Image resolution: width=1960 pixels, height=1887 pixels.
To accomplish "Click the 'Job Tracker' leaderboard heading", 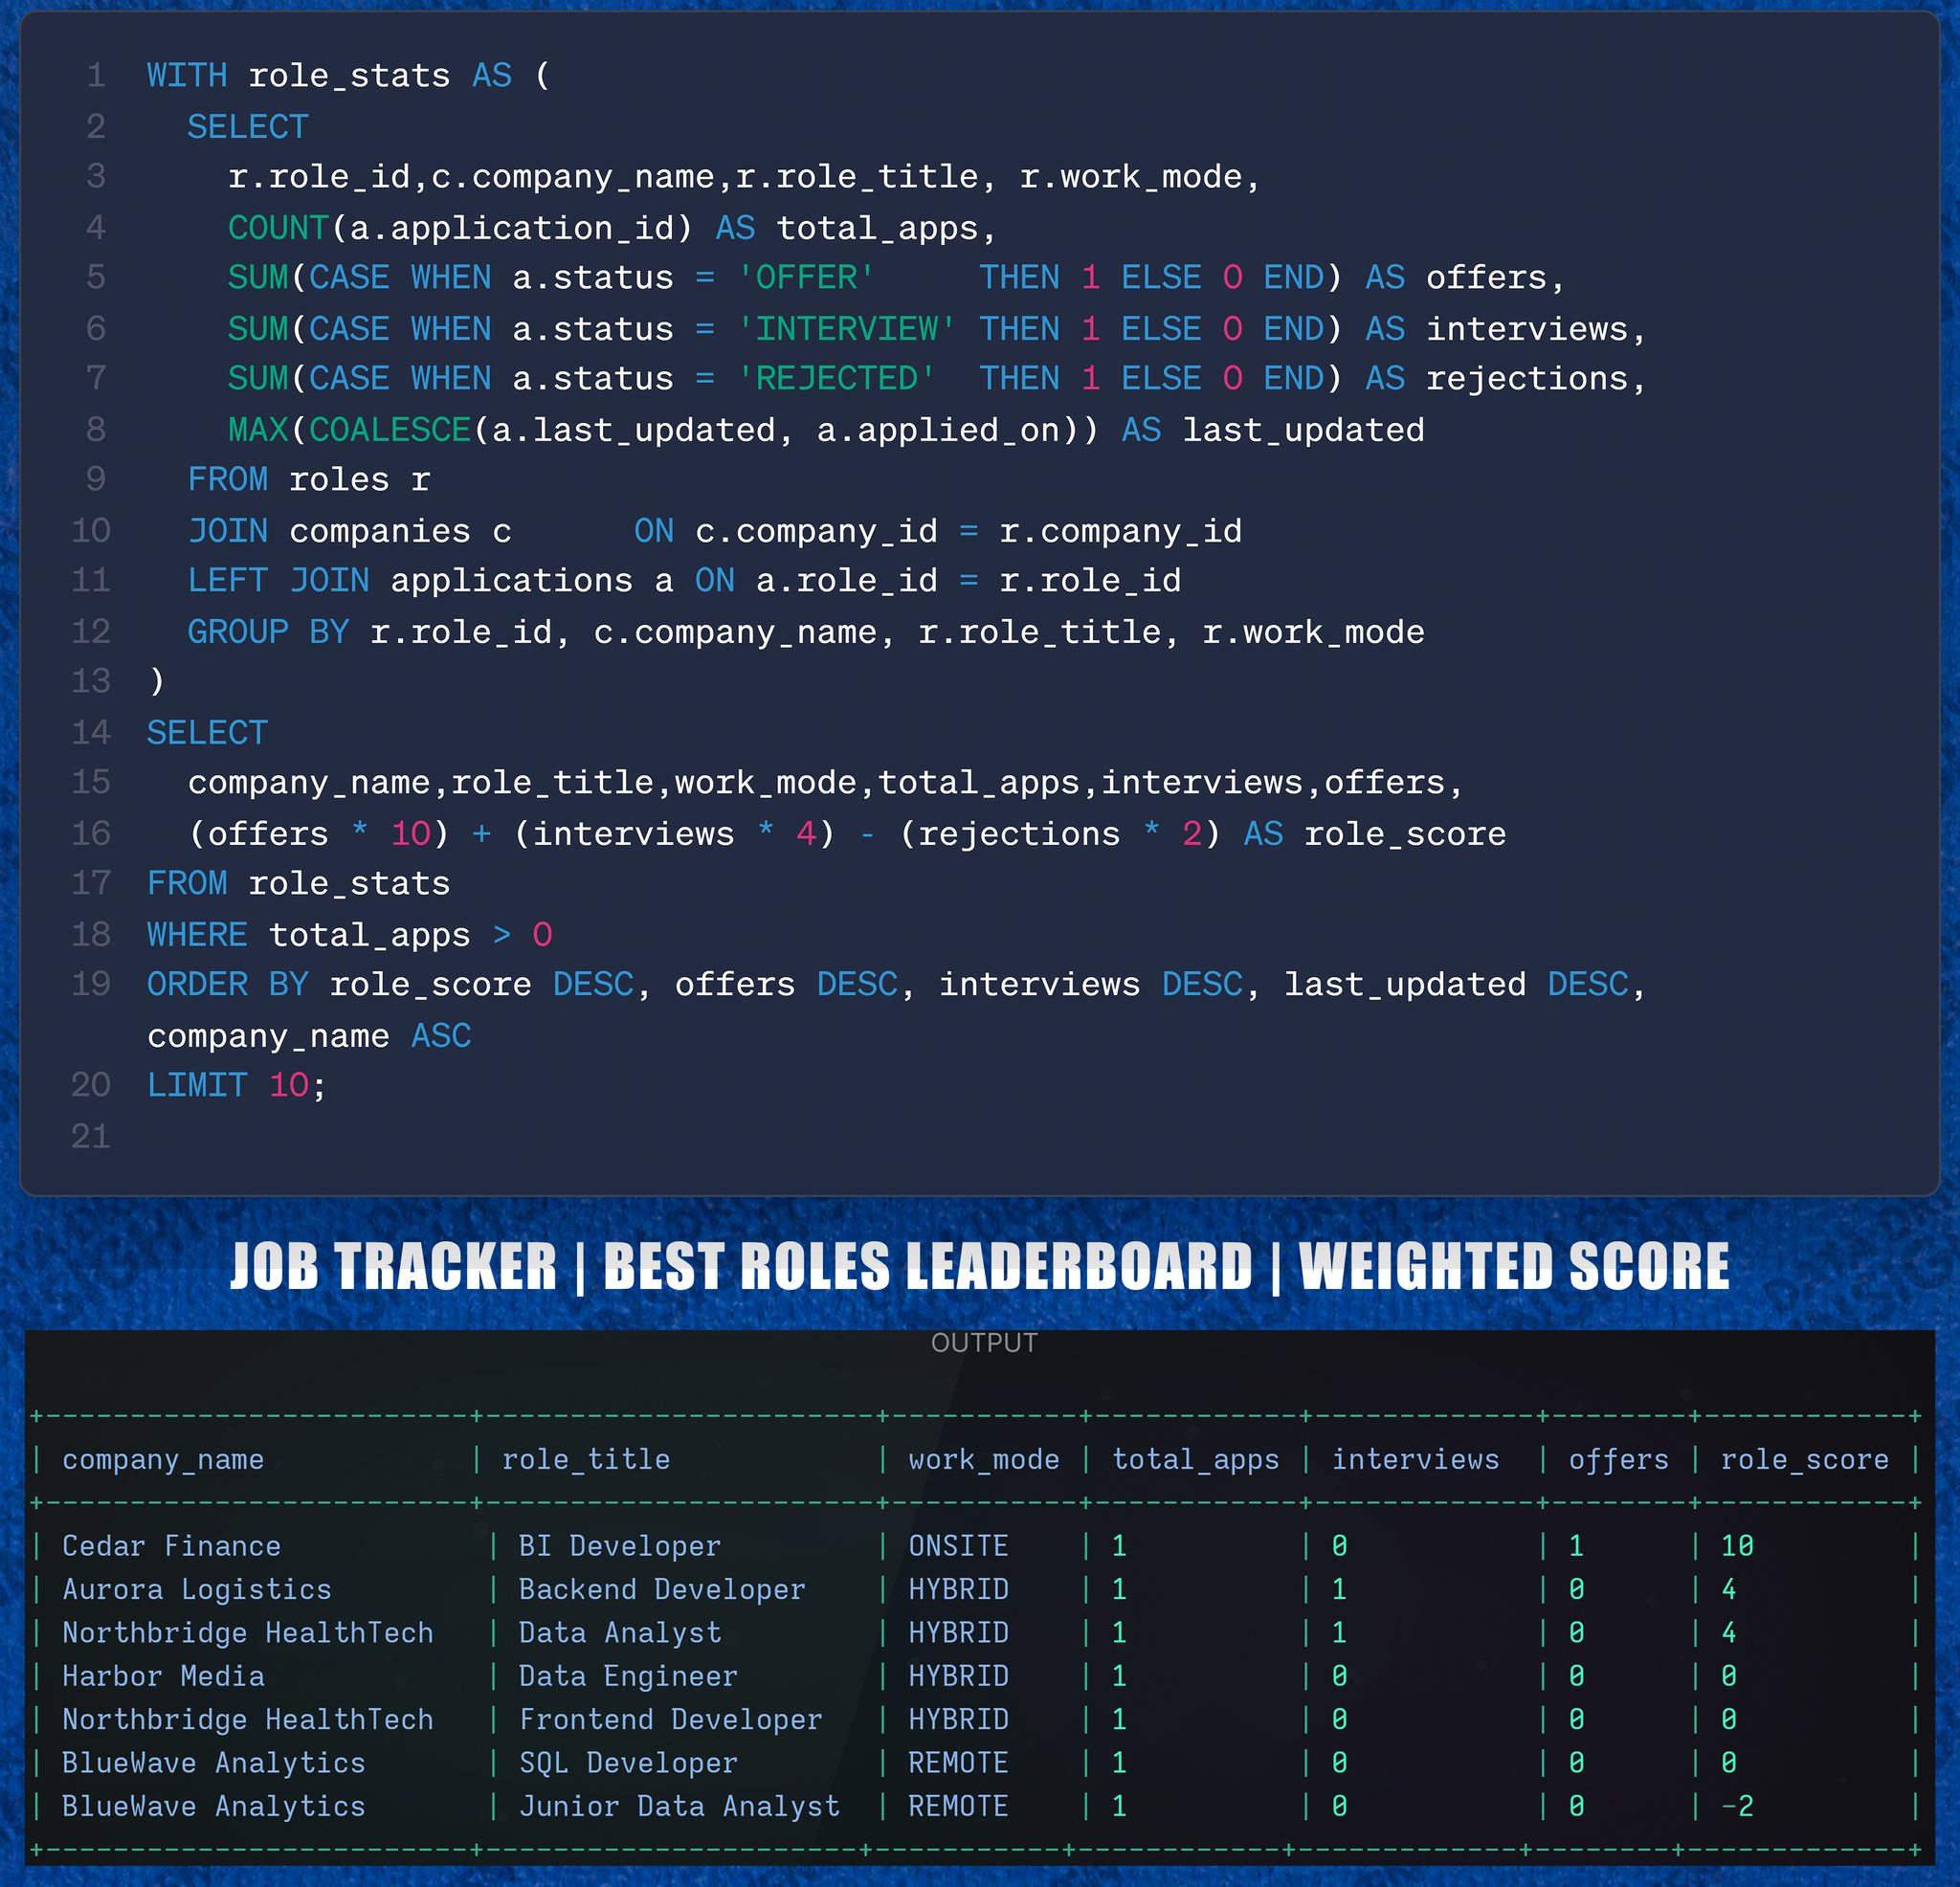I will tap(980, 1266).
